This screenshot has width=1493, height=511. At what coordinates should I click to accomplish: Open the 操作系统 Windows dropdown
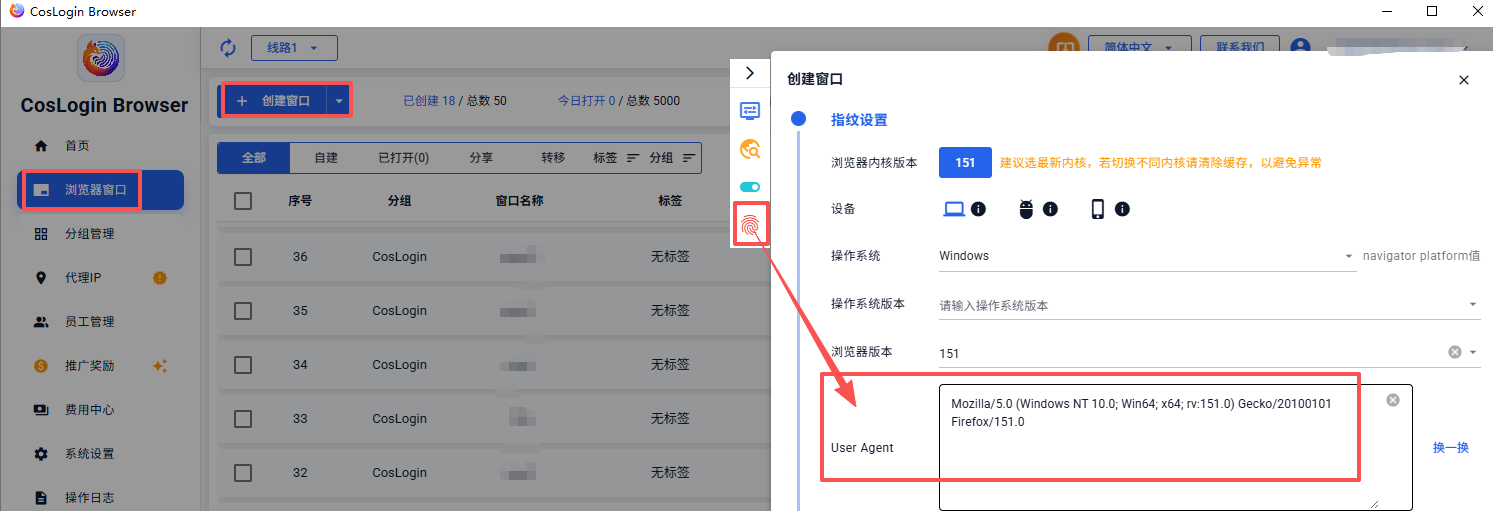tap(1147, 256)
